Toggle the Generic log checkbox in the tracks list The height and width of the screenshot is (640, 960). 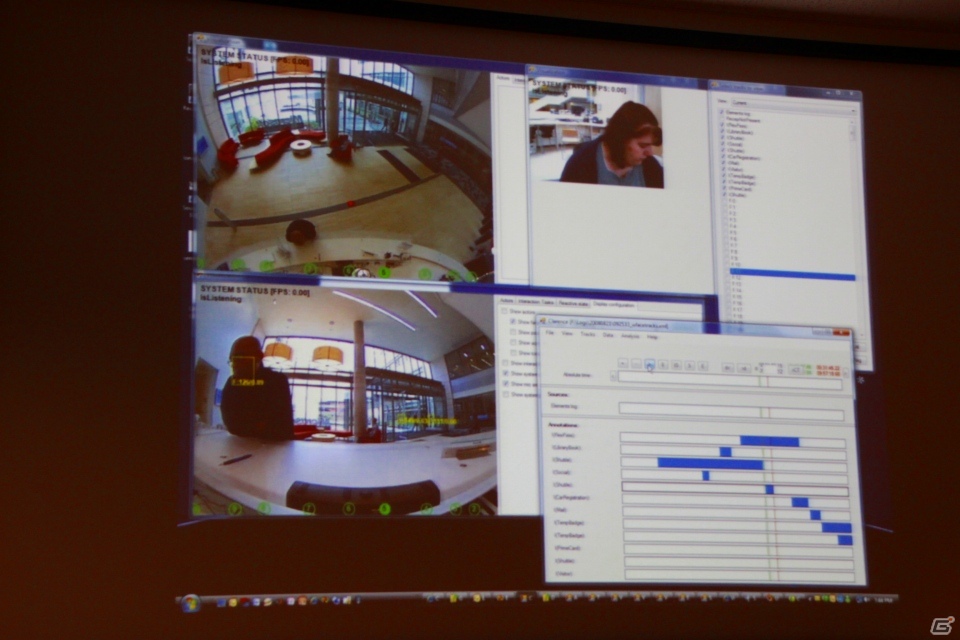point(722,113)
